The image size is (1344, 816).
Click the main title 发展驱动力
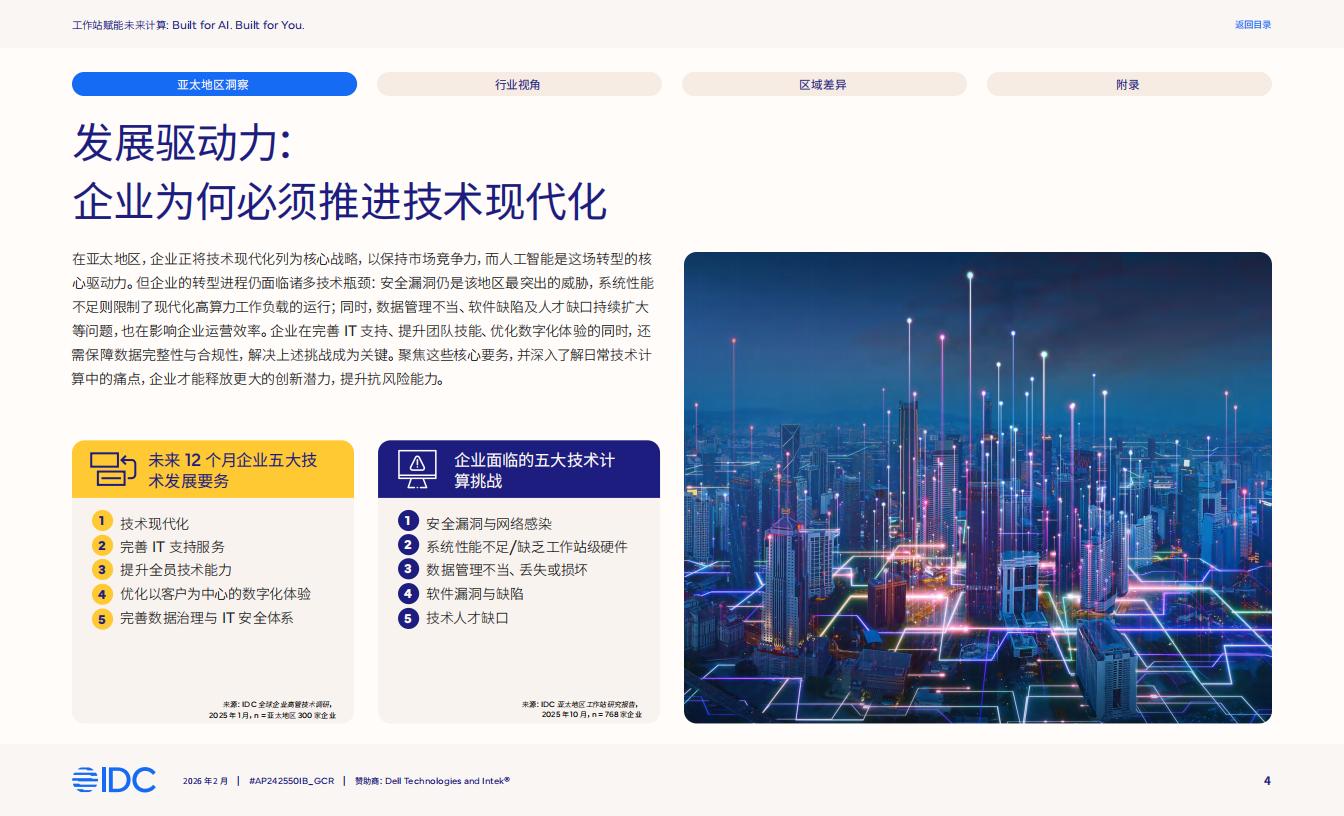(x=182, y=145)
